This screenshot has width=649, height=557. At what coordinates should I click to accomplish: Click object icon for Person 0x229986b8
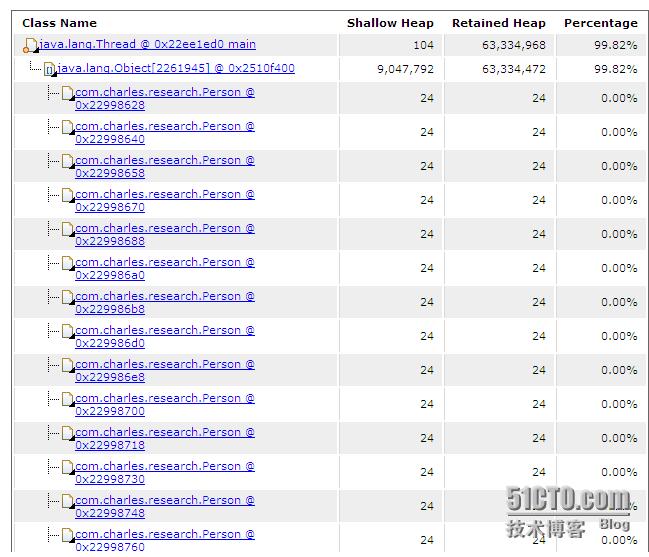[x=68, y=297]
